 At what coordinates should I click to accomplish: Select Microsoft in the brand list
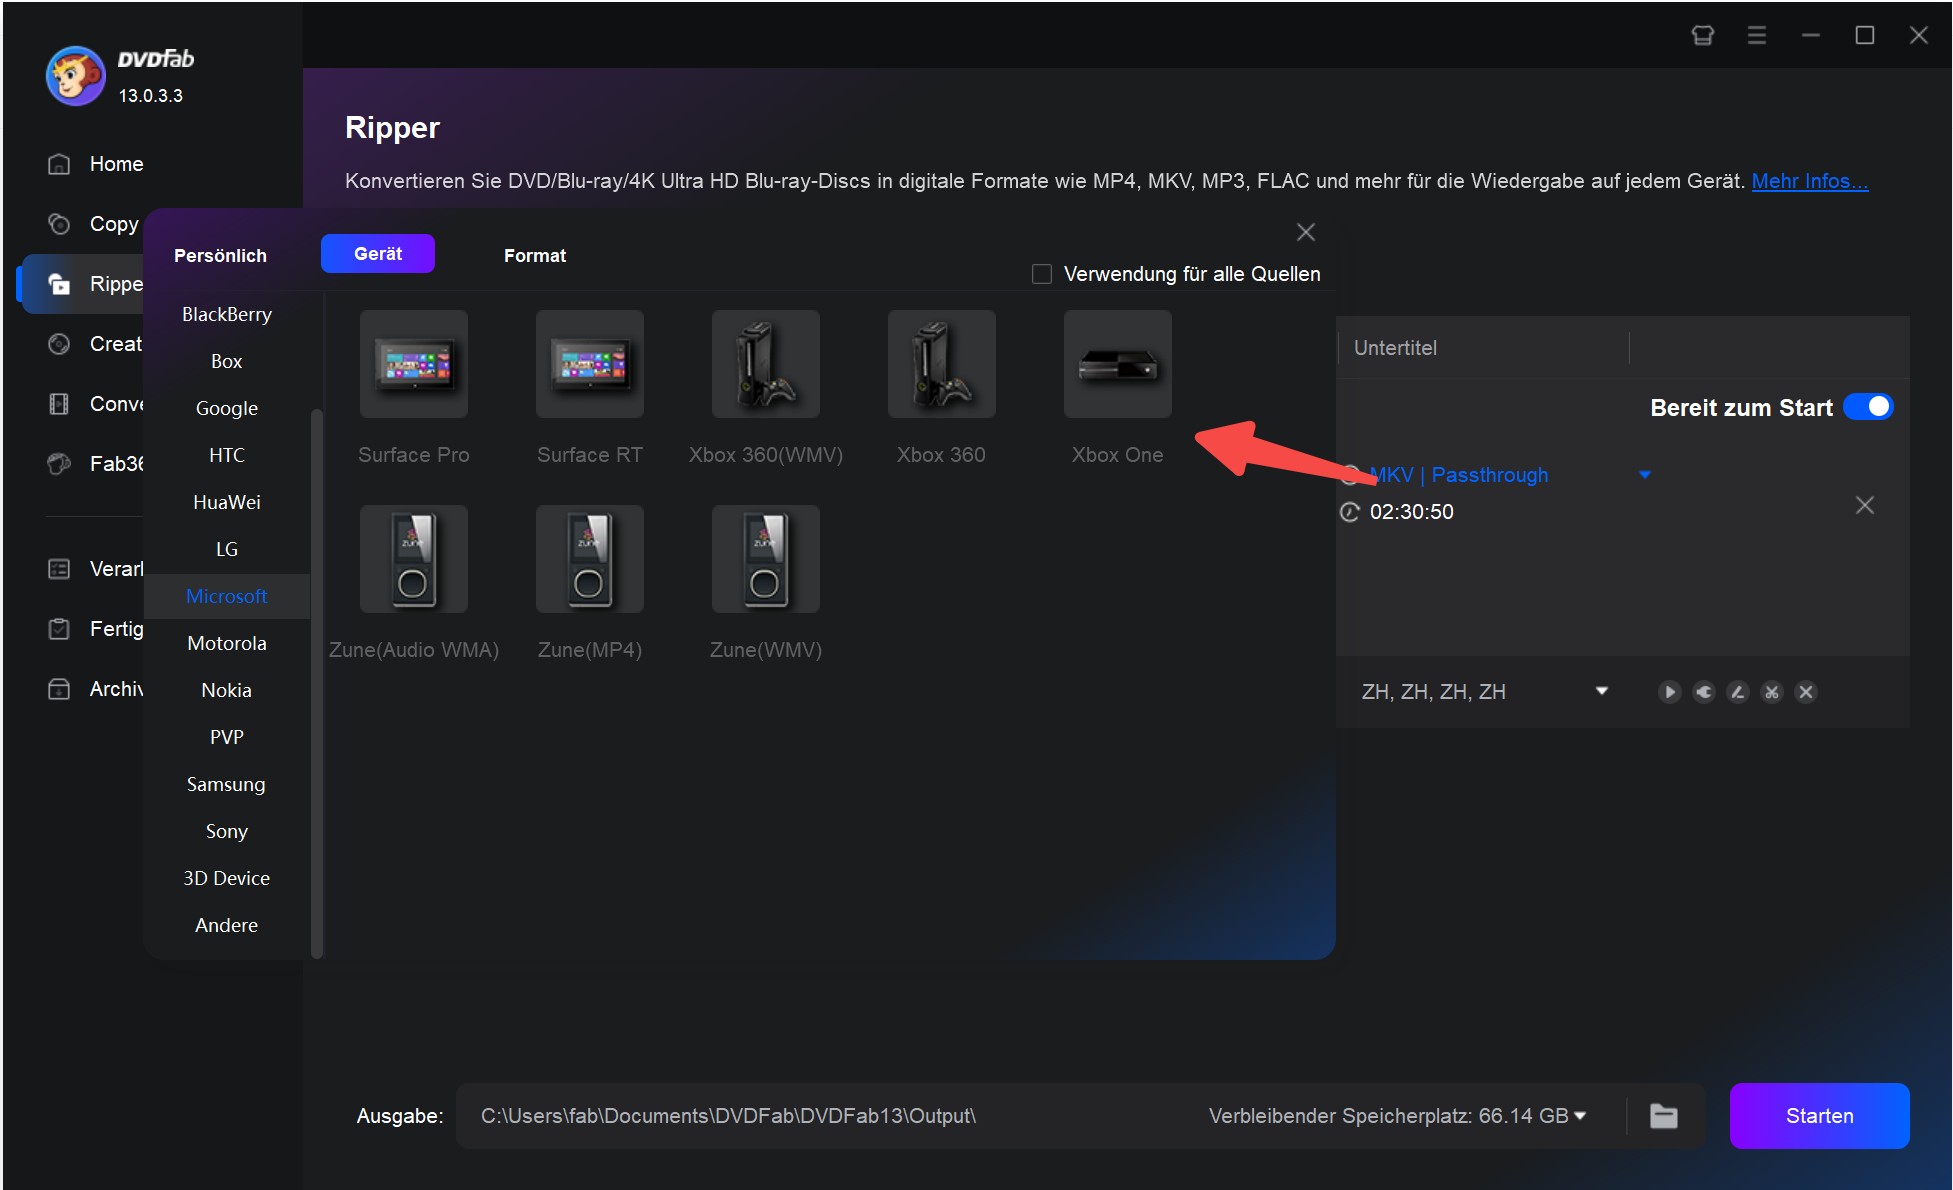227,596
